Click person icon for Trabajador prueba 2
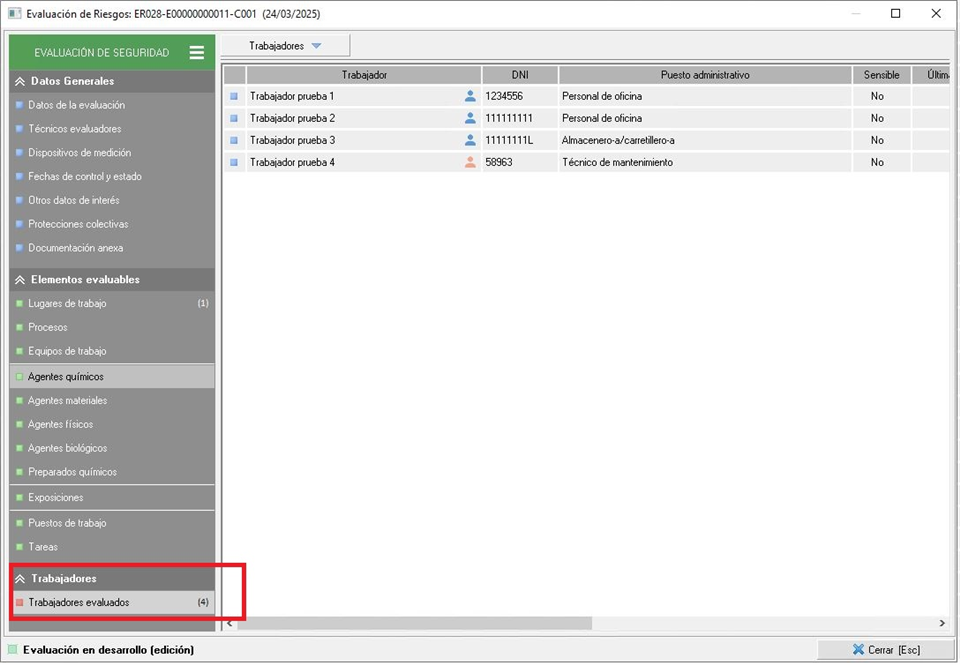 pos(470,118)
